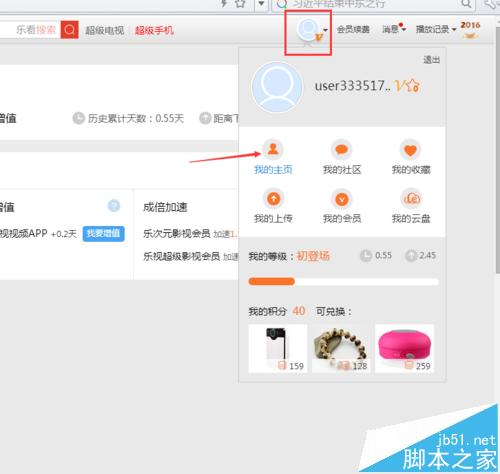
Task: Click the 可兑换 label
Action: click(x=333, y=311)
